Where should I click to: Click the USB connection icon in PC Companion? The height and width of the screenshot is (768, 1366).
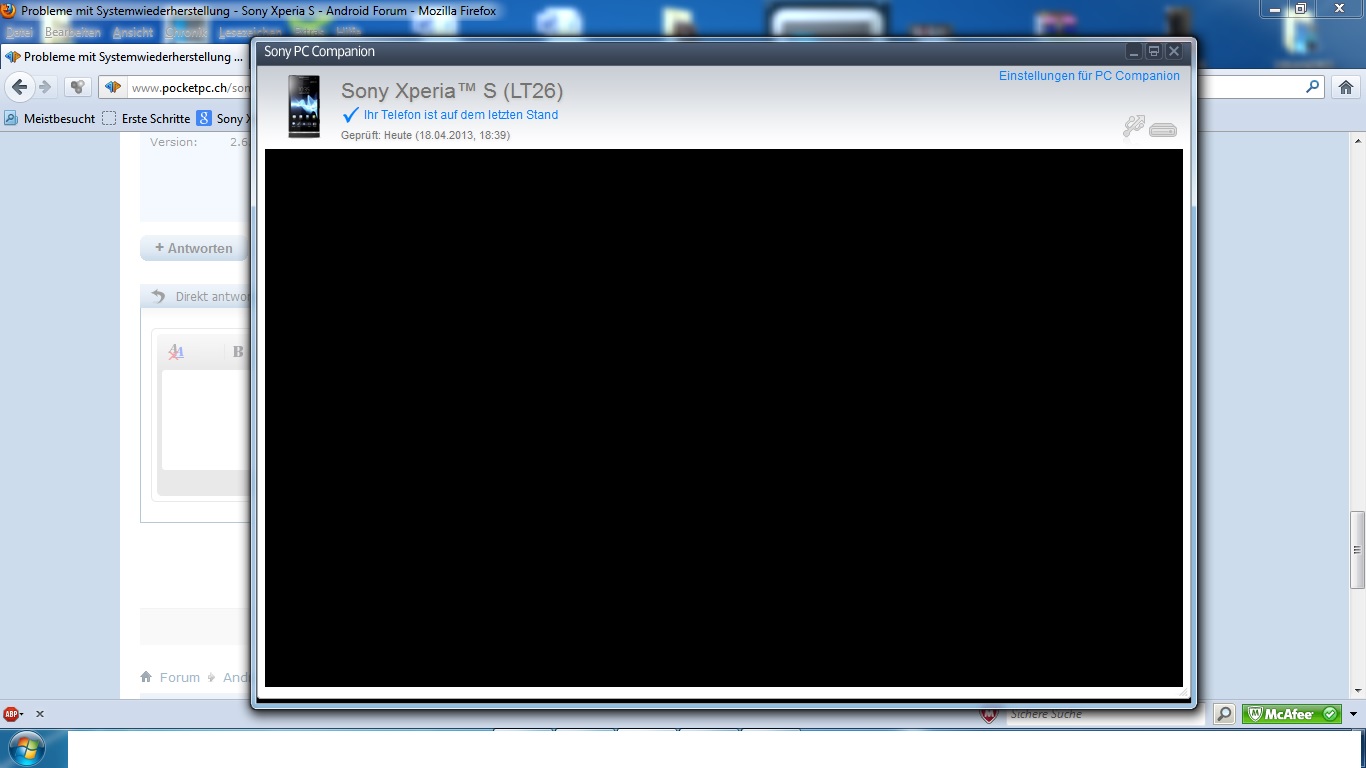[x=1133, y=126]
